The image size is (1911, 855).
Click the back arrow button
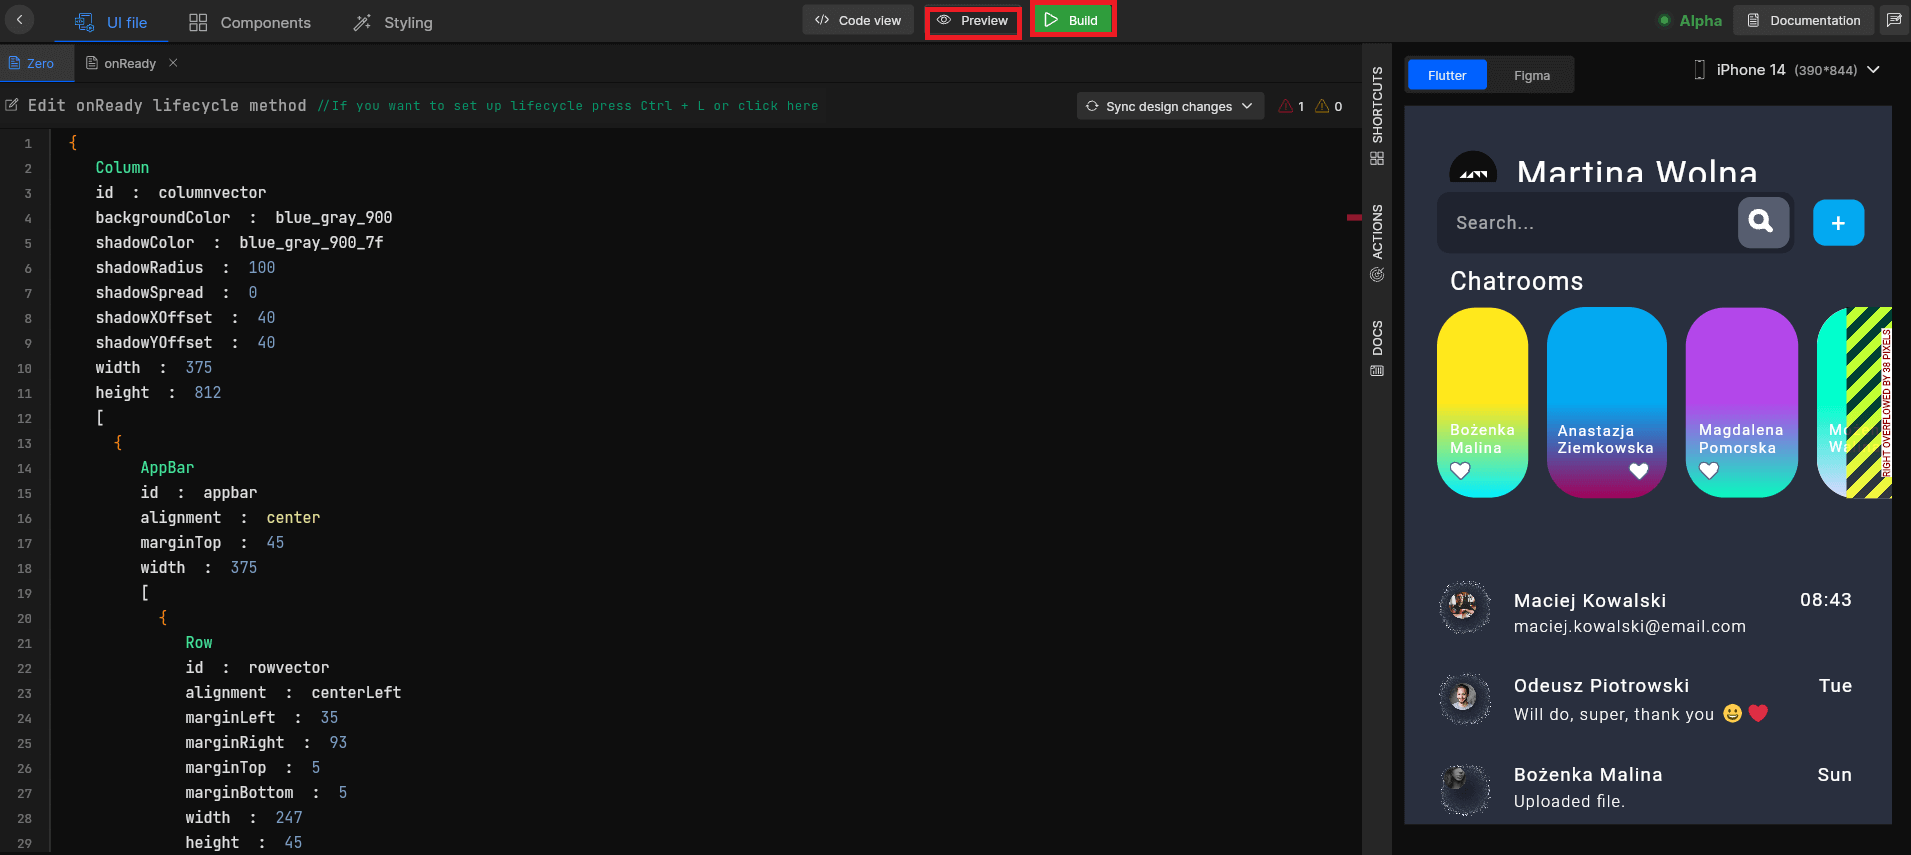click(x=19, y=20)
